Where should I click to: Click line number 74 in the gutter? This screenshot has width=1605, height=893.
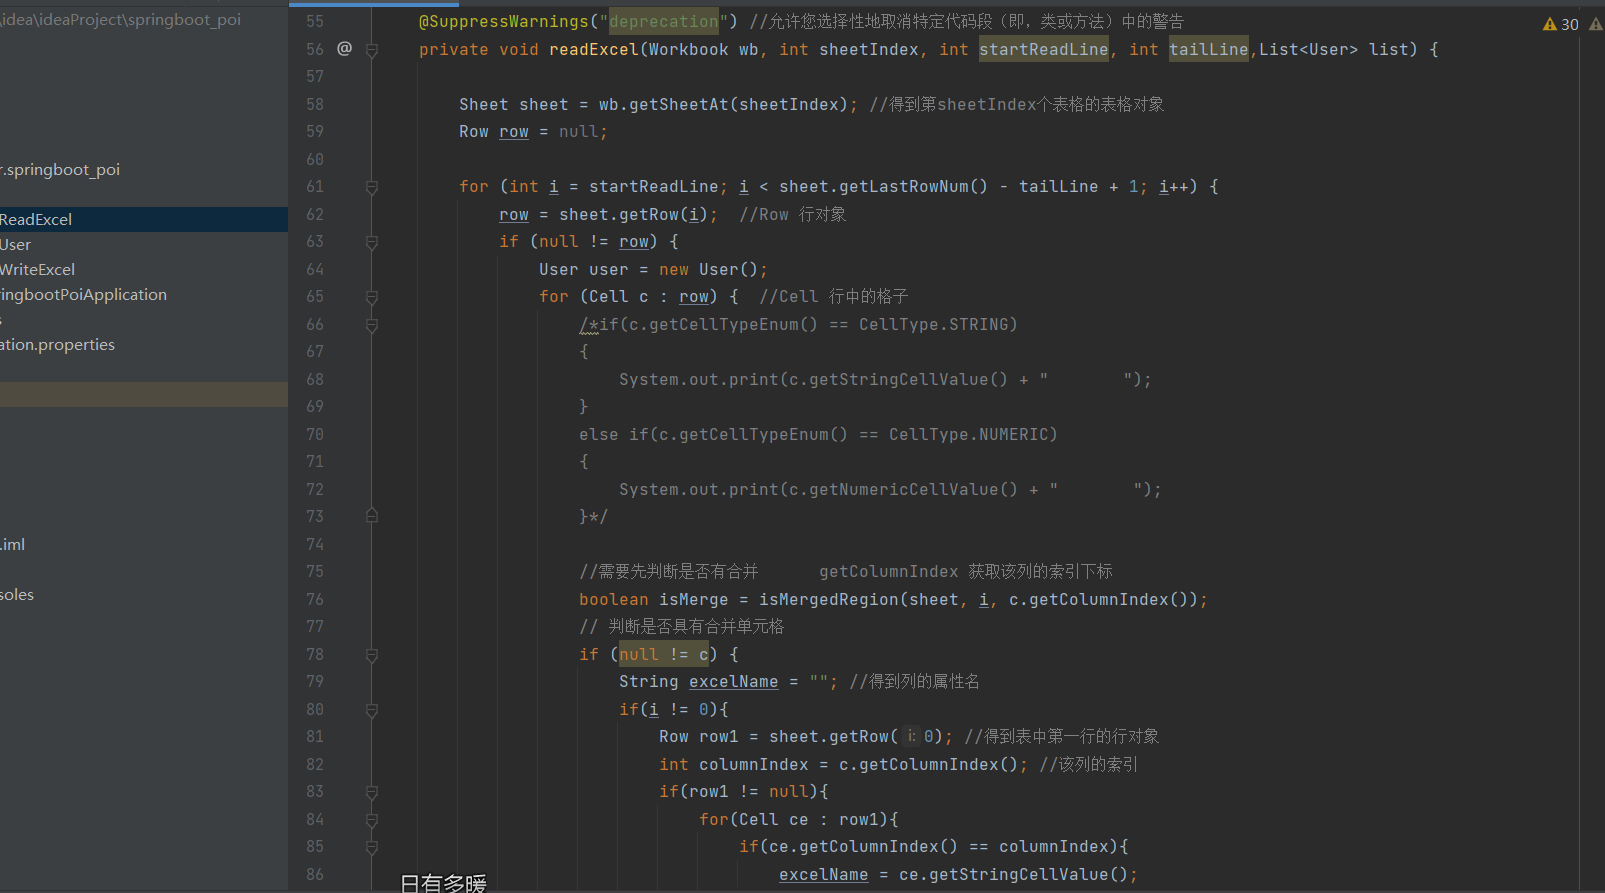click(x=315, y=544)
